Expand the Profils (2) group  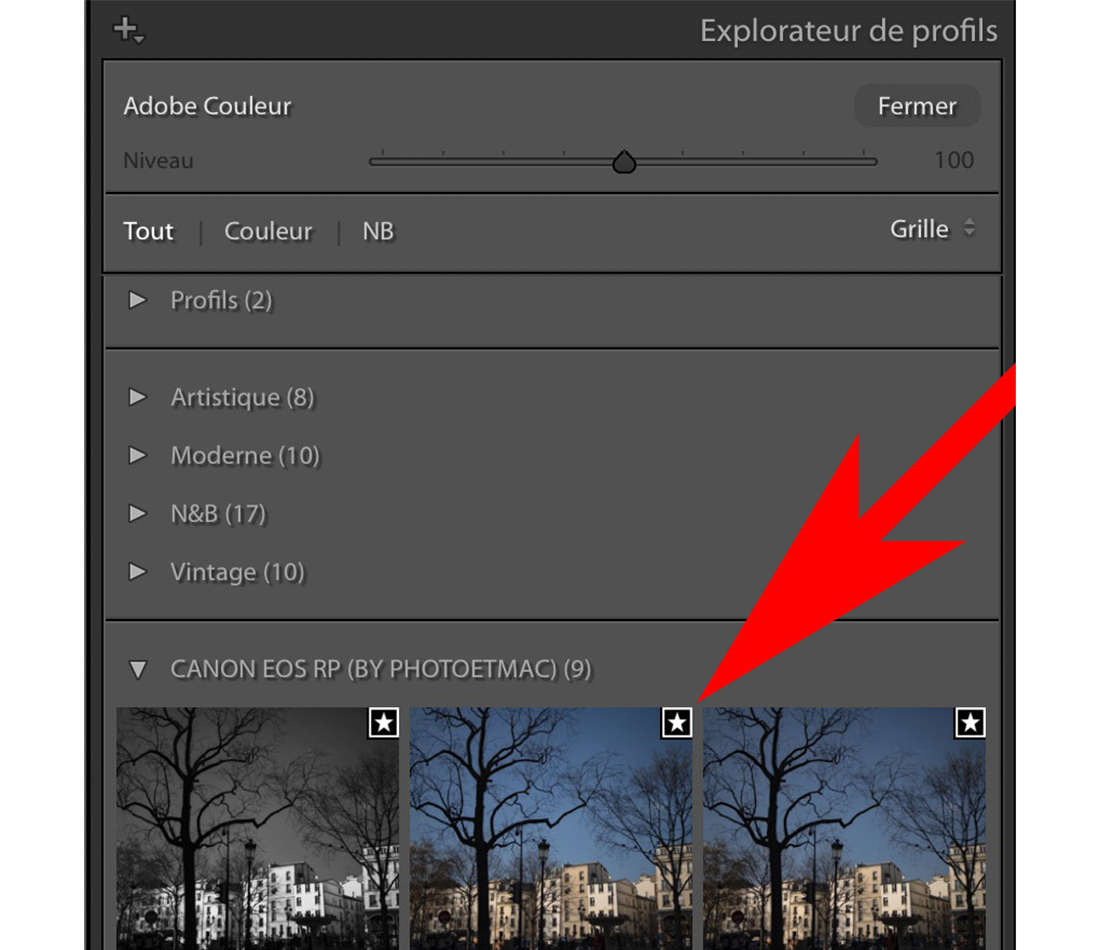138,300
